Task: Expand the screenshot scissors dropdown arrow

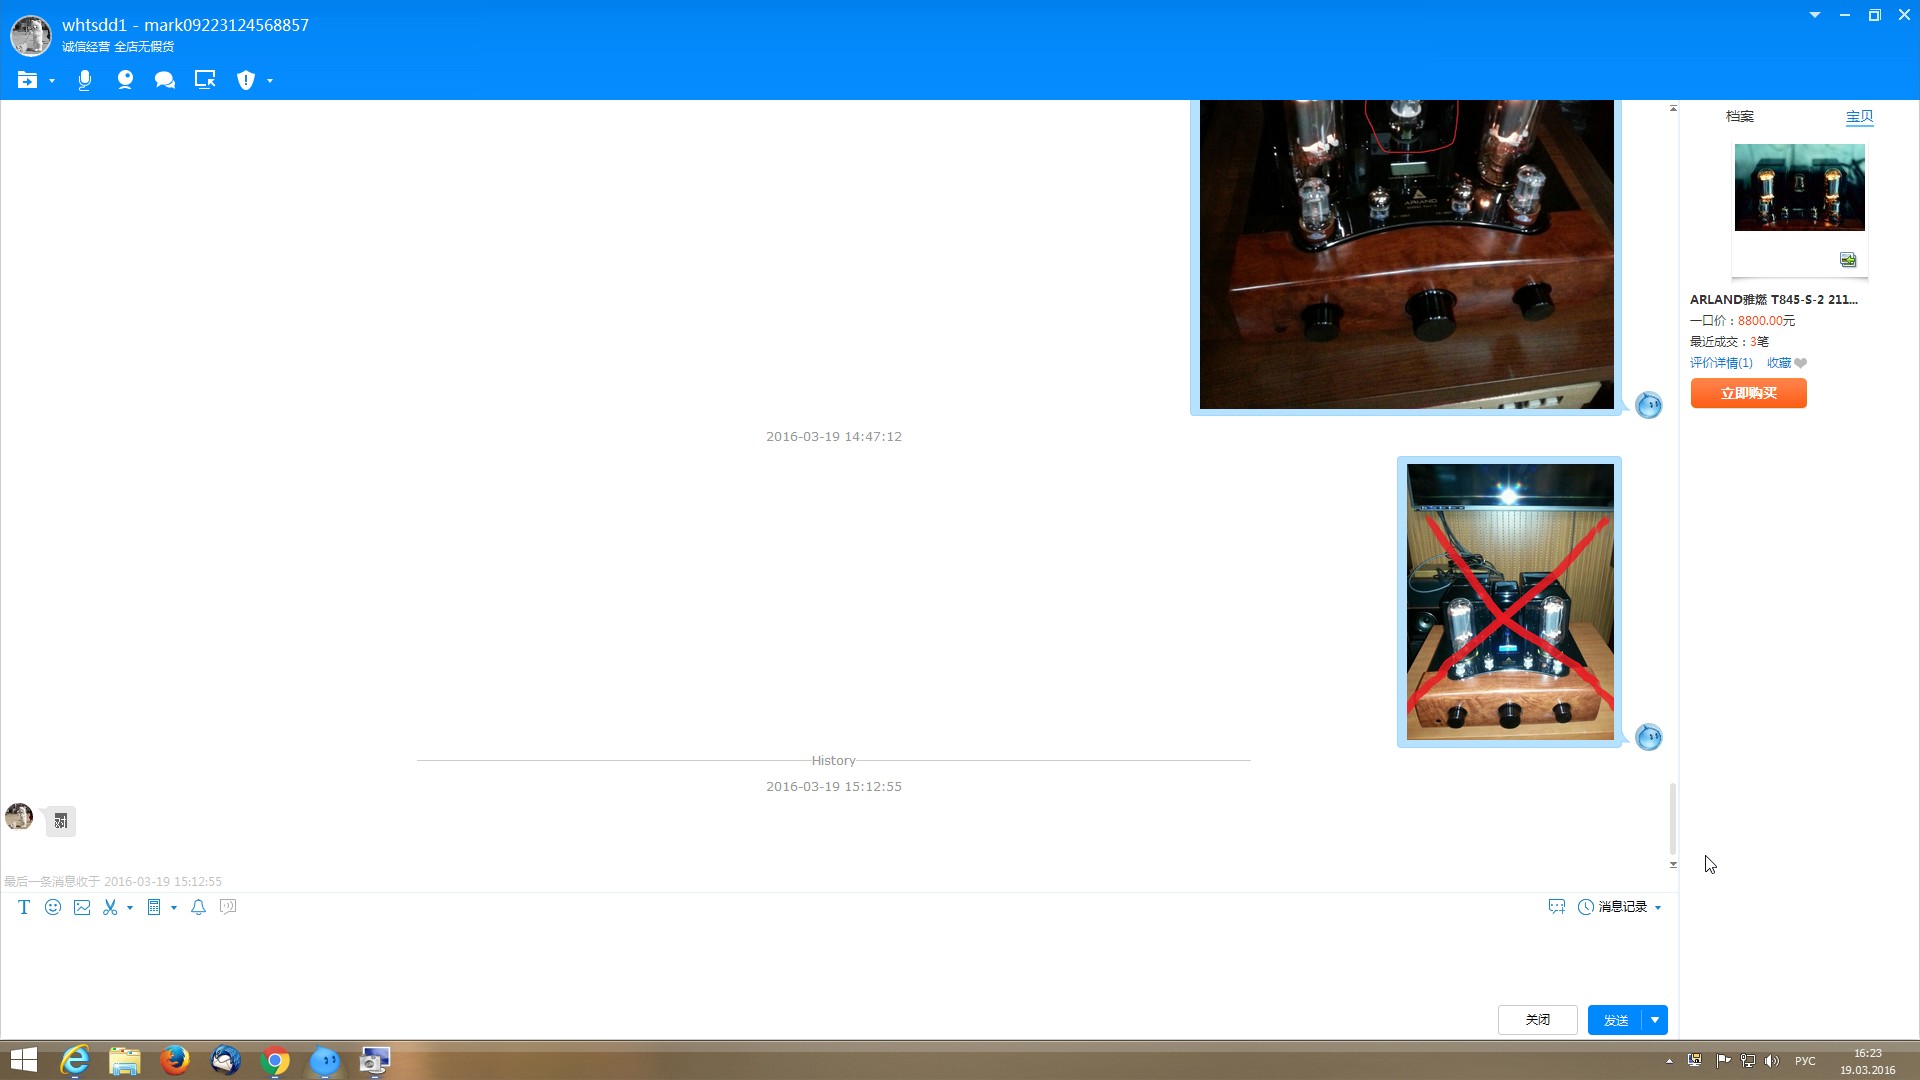Action: coord(130,908)
